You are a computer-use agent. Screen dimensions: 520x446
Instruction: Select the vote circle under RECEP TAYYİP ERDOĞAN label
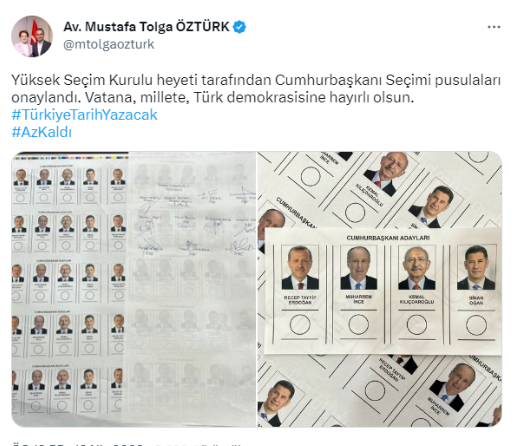[x=300, y=325]
